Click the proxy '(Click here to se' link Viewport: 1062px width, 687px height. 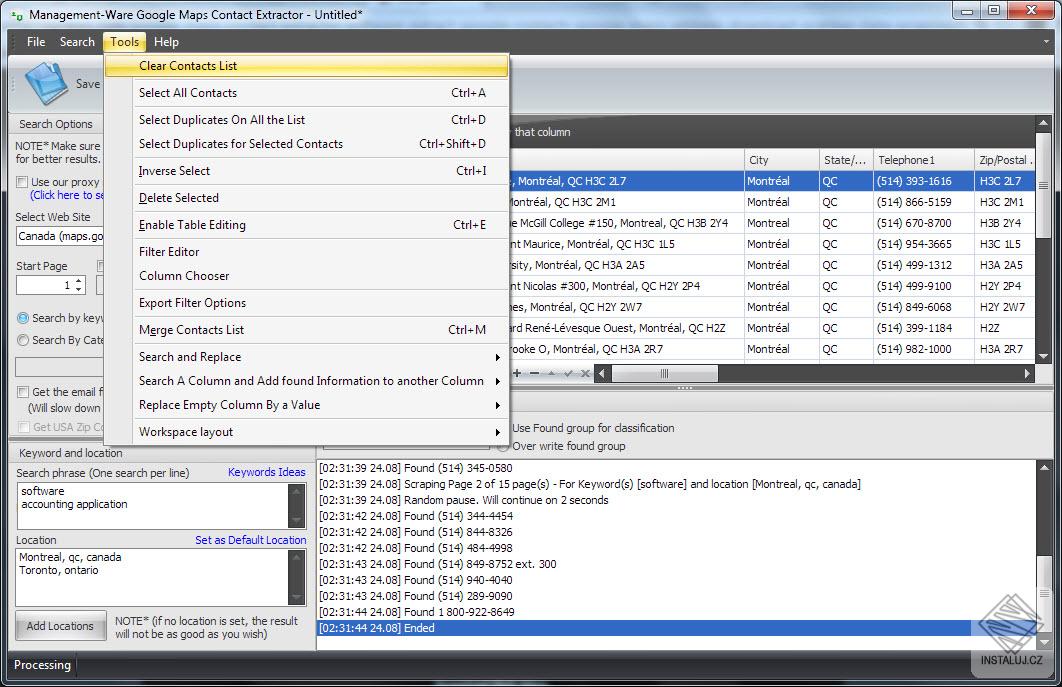coord(67,195)
